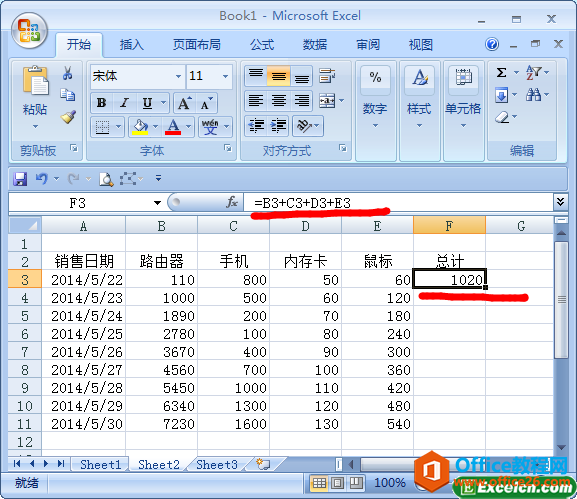Click the Merge and Center icon
577x499 pixels.
[x=327, y=100]
